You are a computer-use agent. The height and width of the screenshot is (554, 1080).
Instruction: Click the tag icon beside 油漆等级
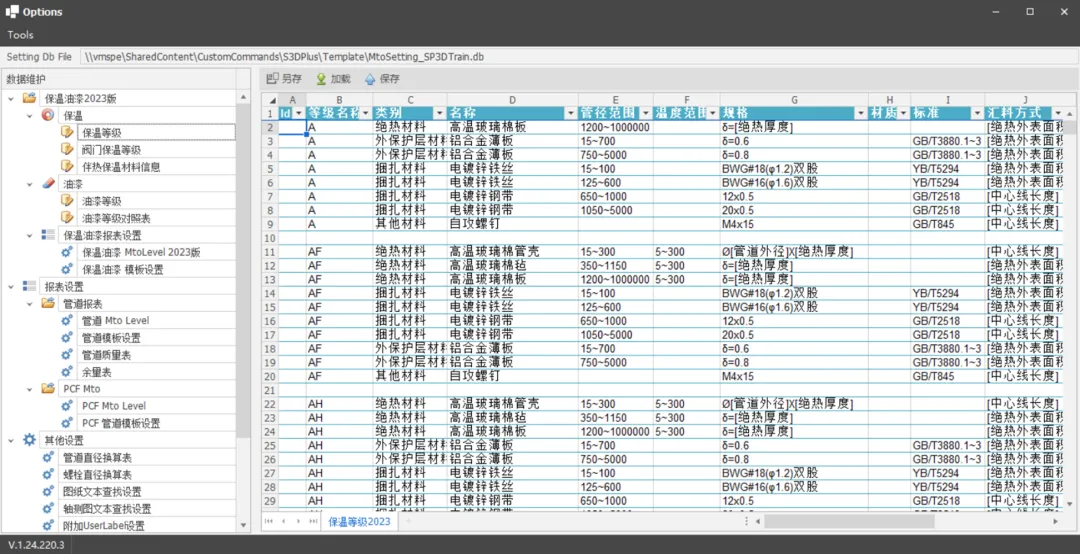[x=67, y=201]
